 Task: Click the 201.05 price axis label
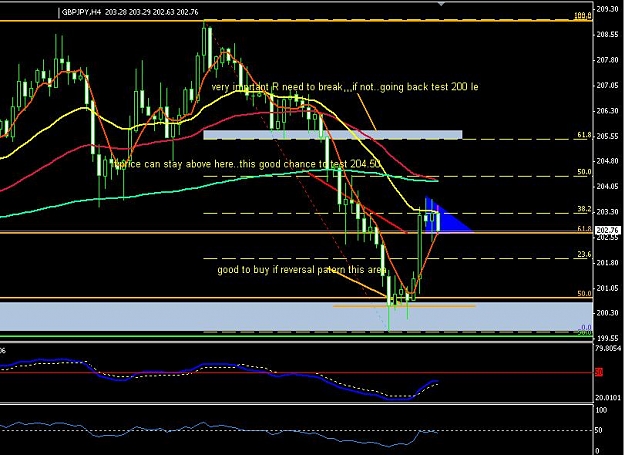click(x=608, y=288)
